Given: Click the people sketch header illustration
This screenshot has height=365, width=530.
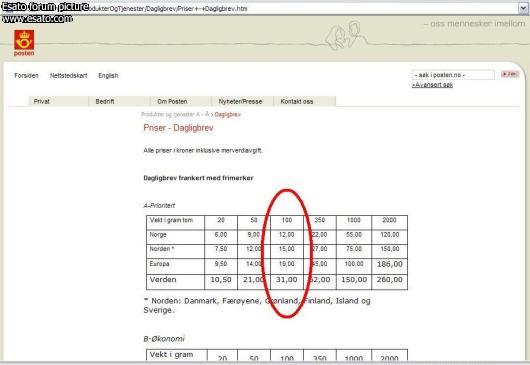Looking at the screenshot, I should click(345, 35).
